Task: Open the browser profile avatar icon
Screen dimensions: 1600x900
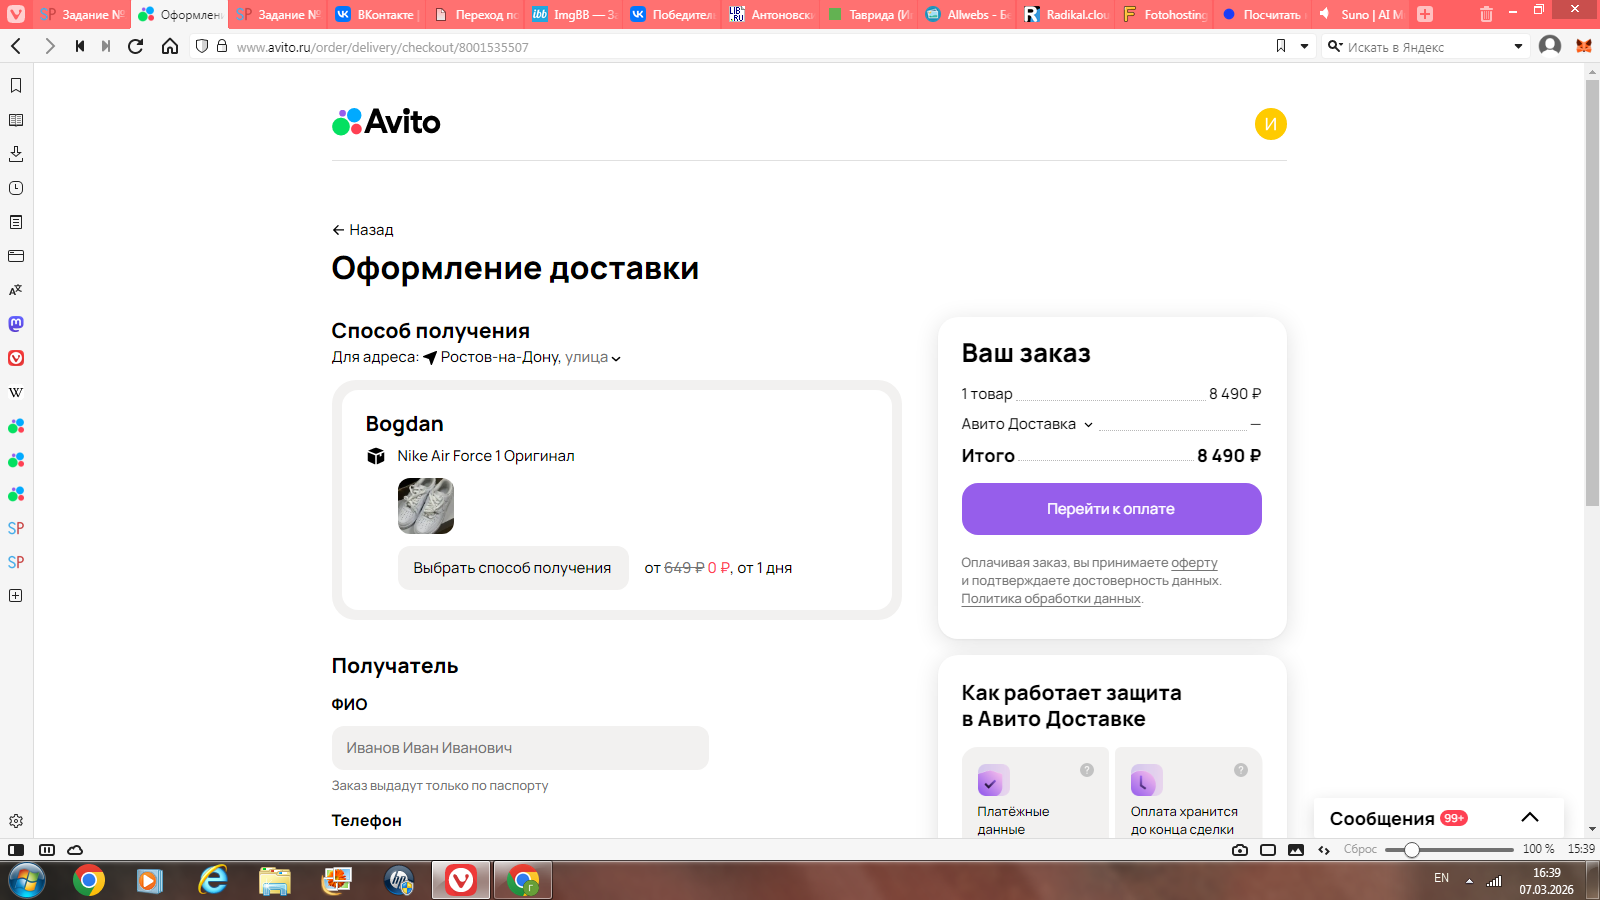Action: (x=1550, y=46)
